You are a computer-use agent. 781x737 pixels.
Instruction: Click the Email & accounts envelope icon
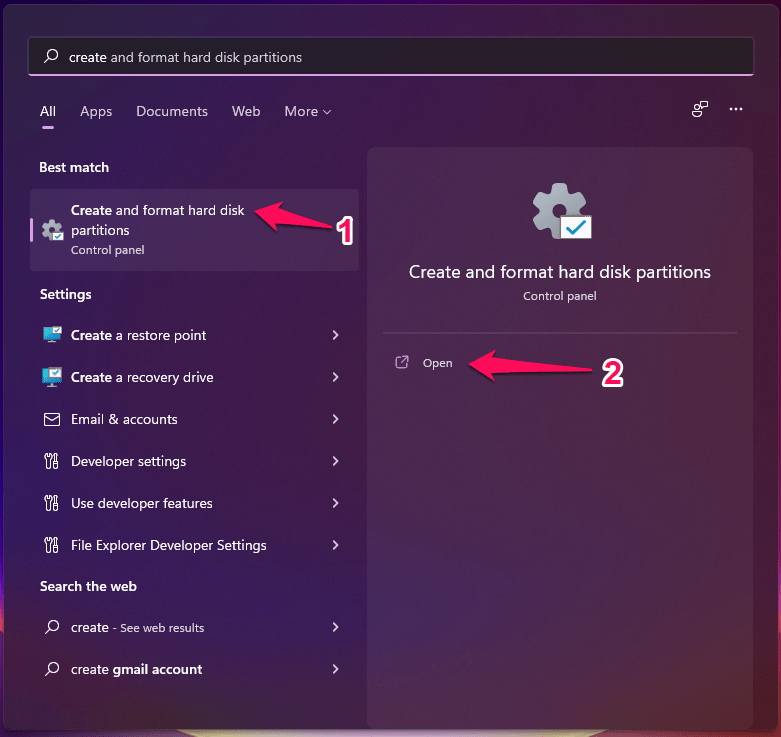point(52,420)
